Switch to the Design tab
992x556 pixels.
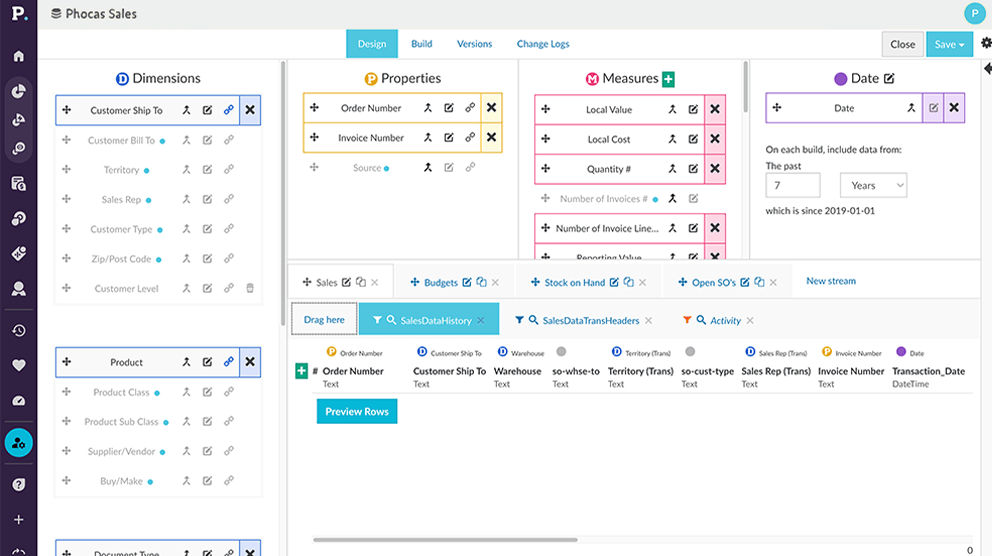pyautogui.click(x=372, y=44)
